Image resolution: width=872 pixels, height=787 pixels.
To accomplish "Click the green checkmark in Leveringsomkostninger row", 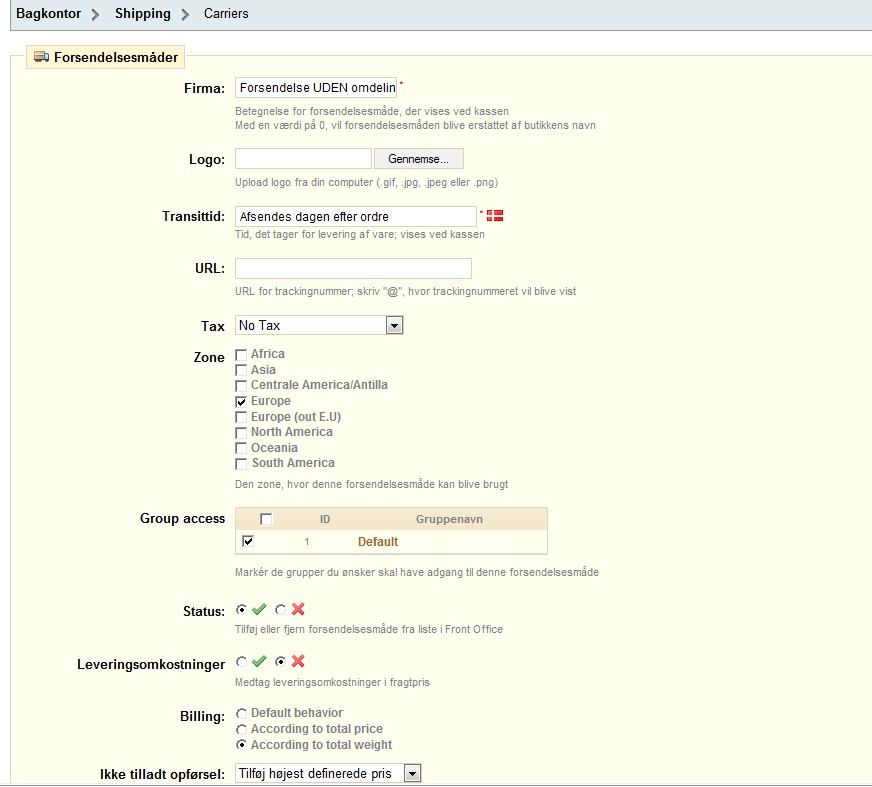I will pyautogui.click(x=259, y=661).
